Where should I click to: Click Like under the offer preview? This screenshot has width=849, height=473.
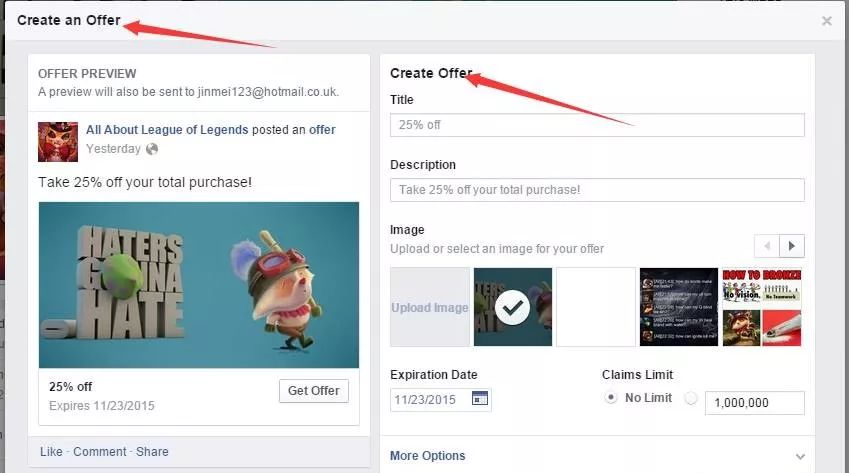[51, 452]
